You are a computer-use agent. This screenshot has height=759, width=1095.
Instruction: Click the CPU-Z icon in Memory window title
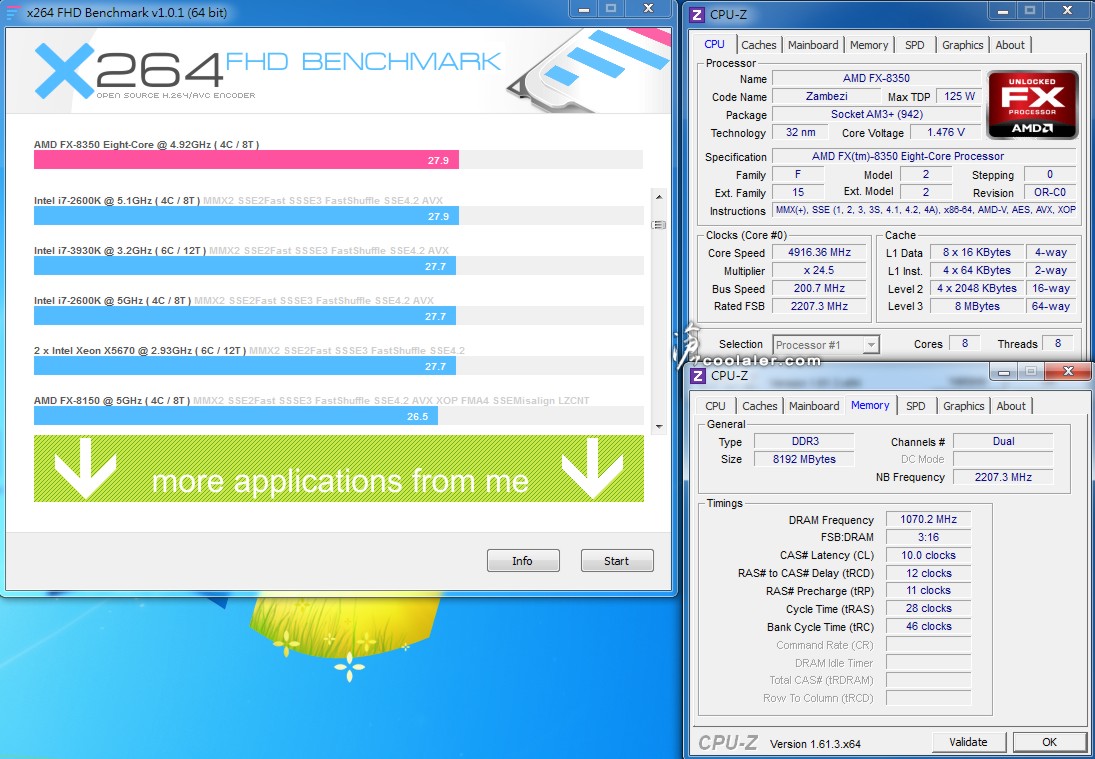click(698, 376)
